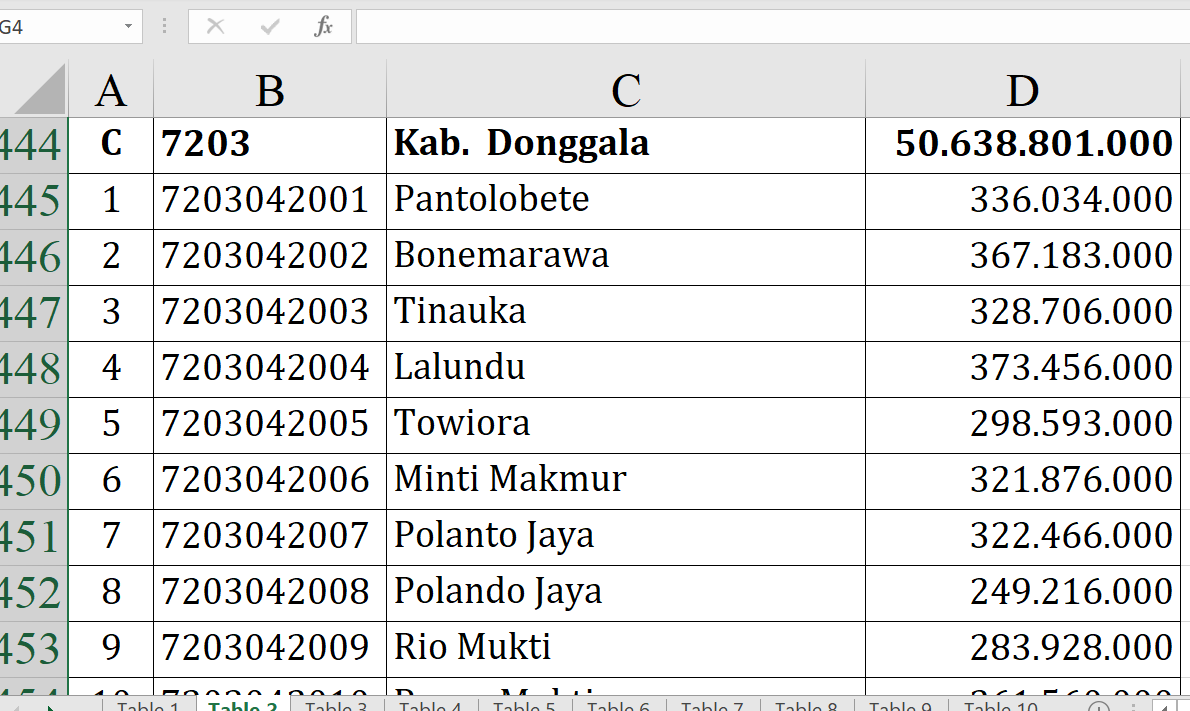Go to the Table 8 sheet tab
Viewport: 1190px width, 711px height.
(806, 706)
